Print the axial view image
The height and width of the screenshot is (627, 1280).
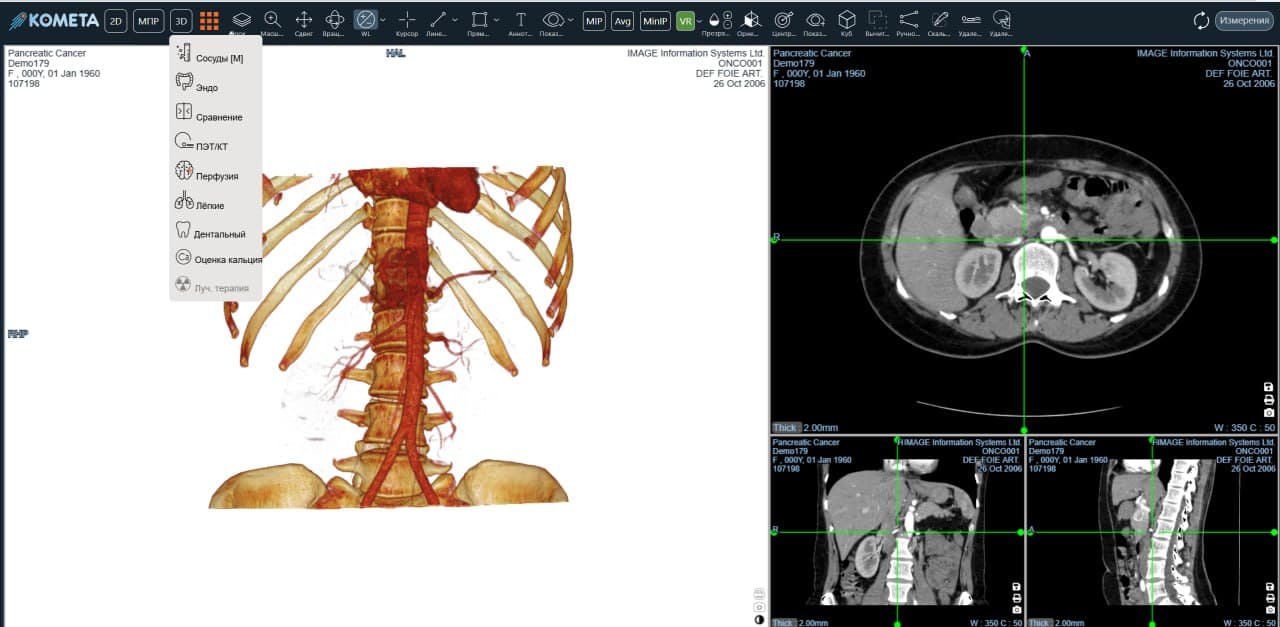coord(1268,400)
